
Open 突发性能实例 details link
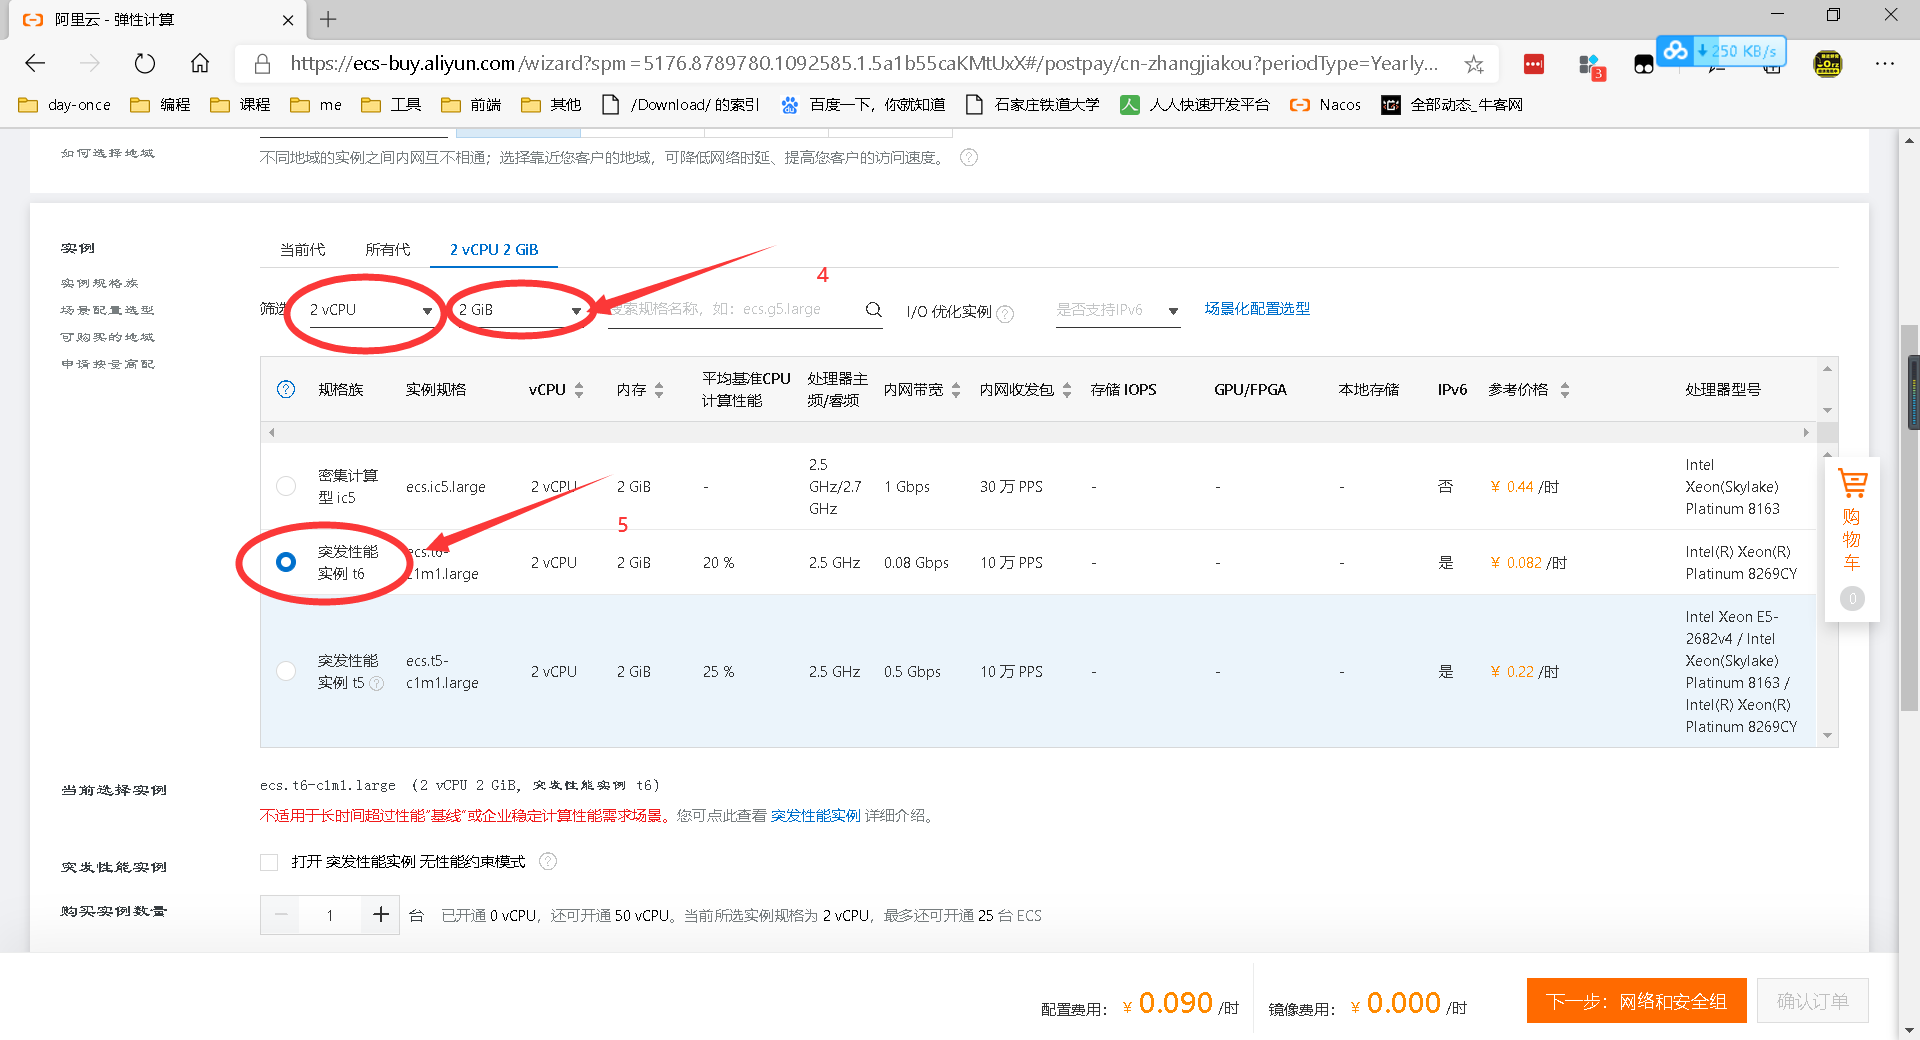pos(815,815)
